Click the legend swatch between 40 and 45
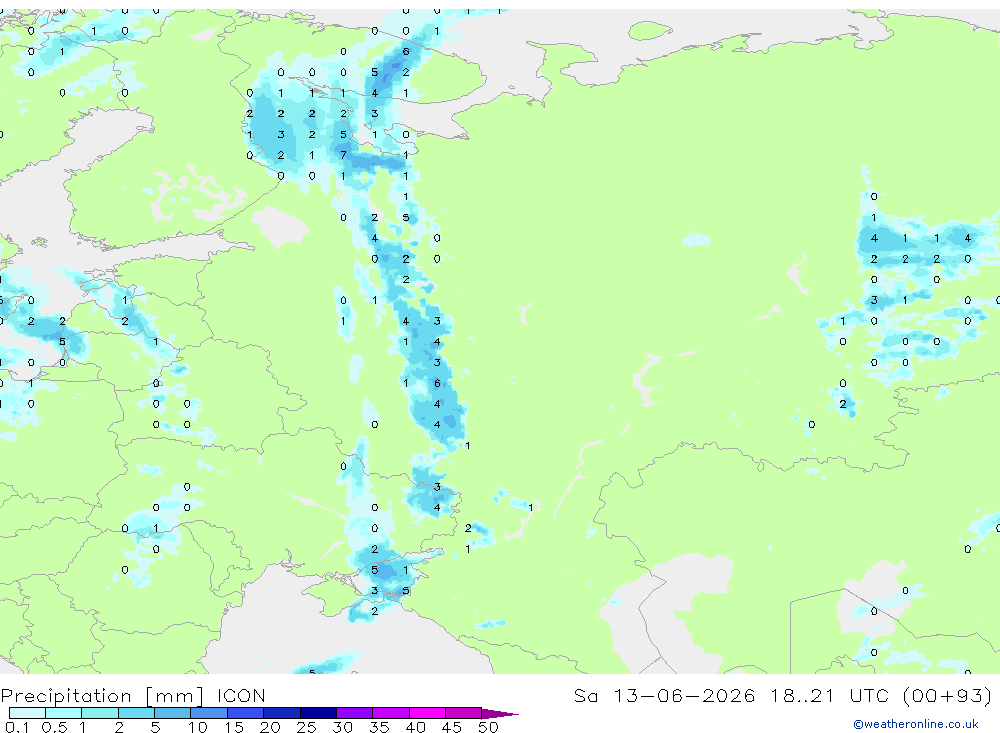 click(427, 713)
